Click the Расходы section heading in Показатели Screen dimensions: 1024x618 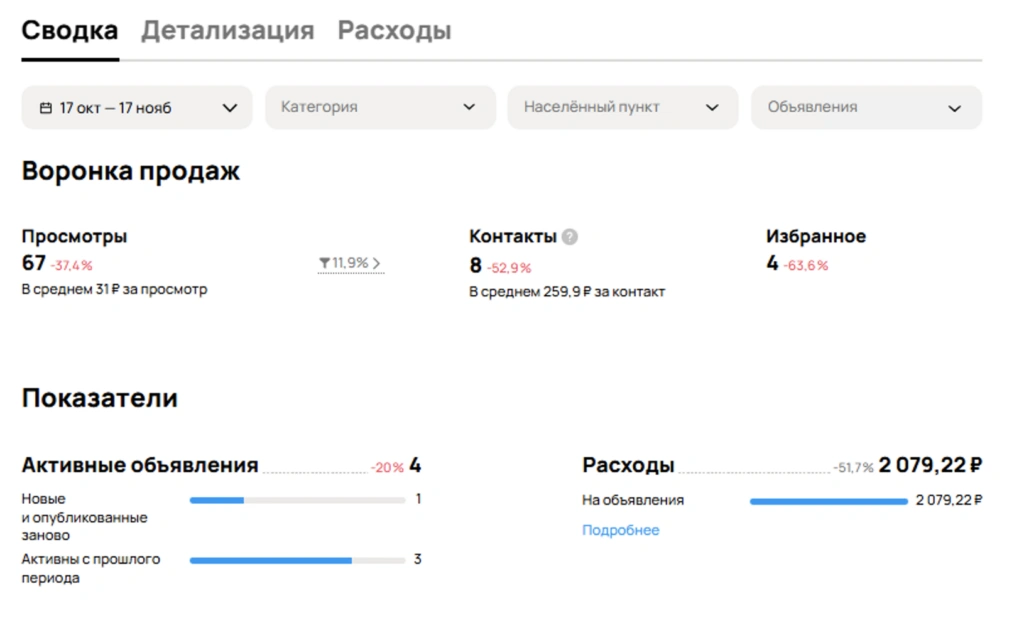[628, 465]
